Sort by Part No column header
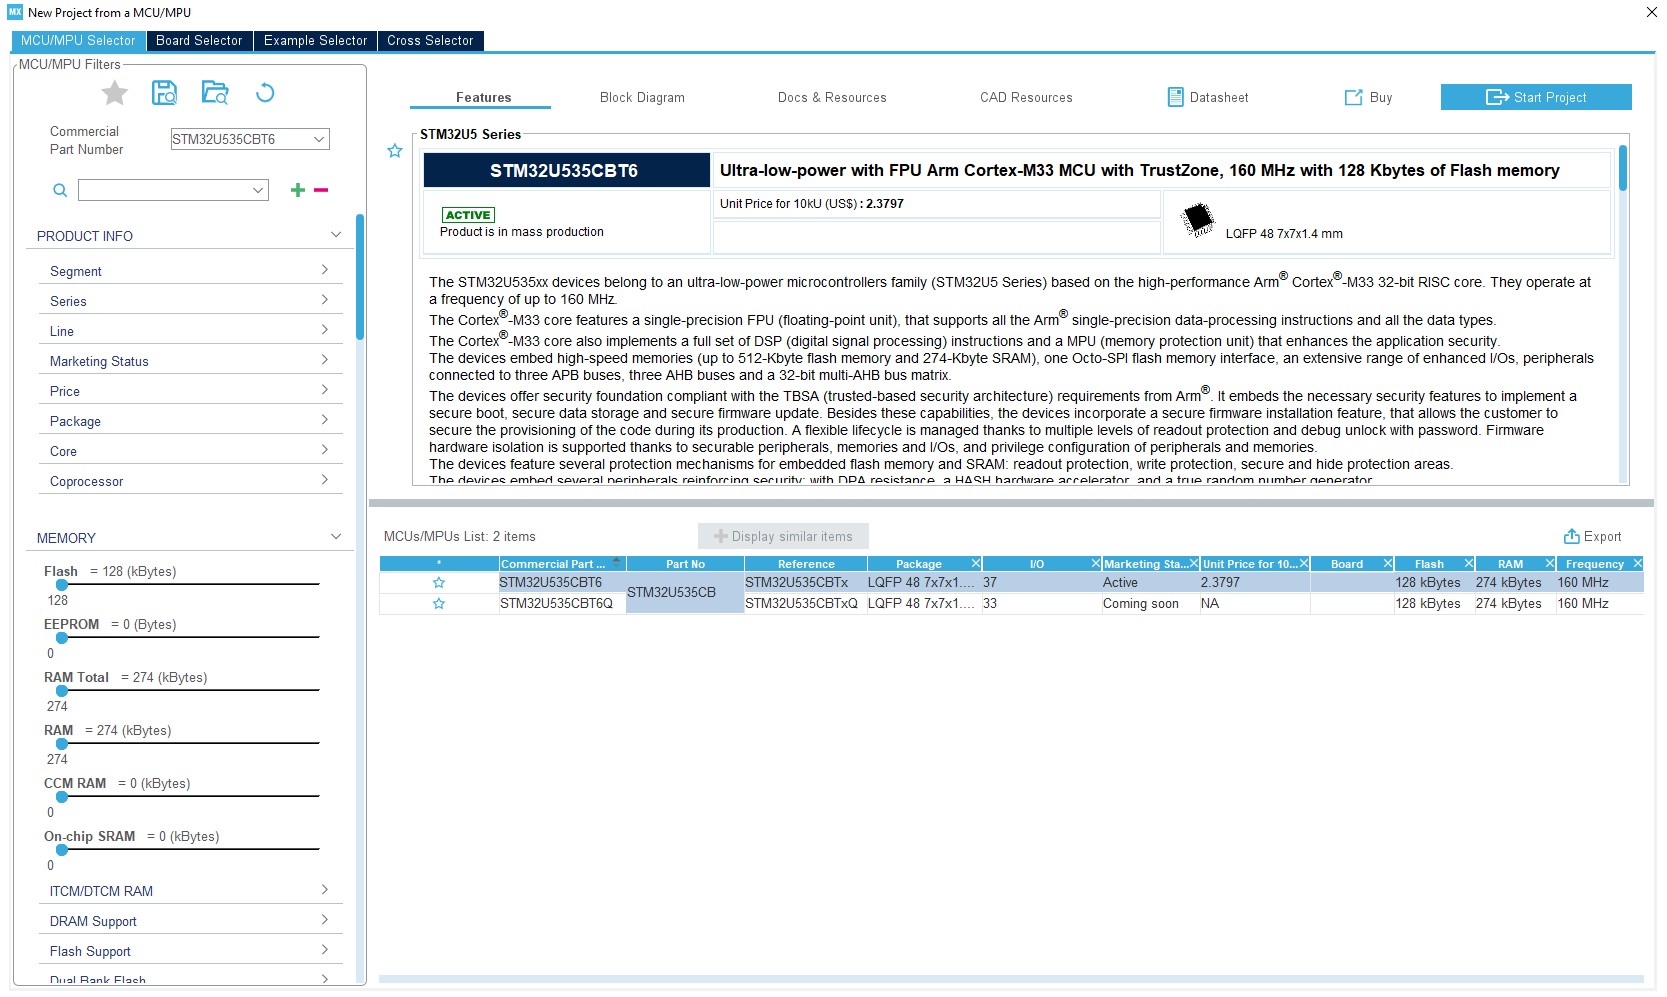Screen dimensions: 1667x997 coord(685,564)
